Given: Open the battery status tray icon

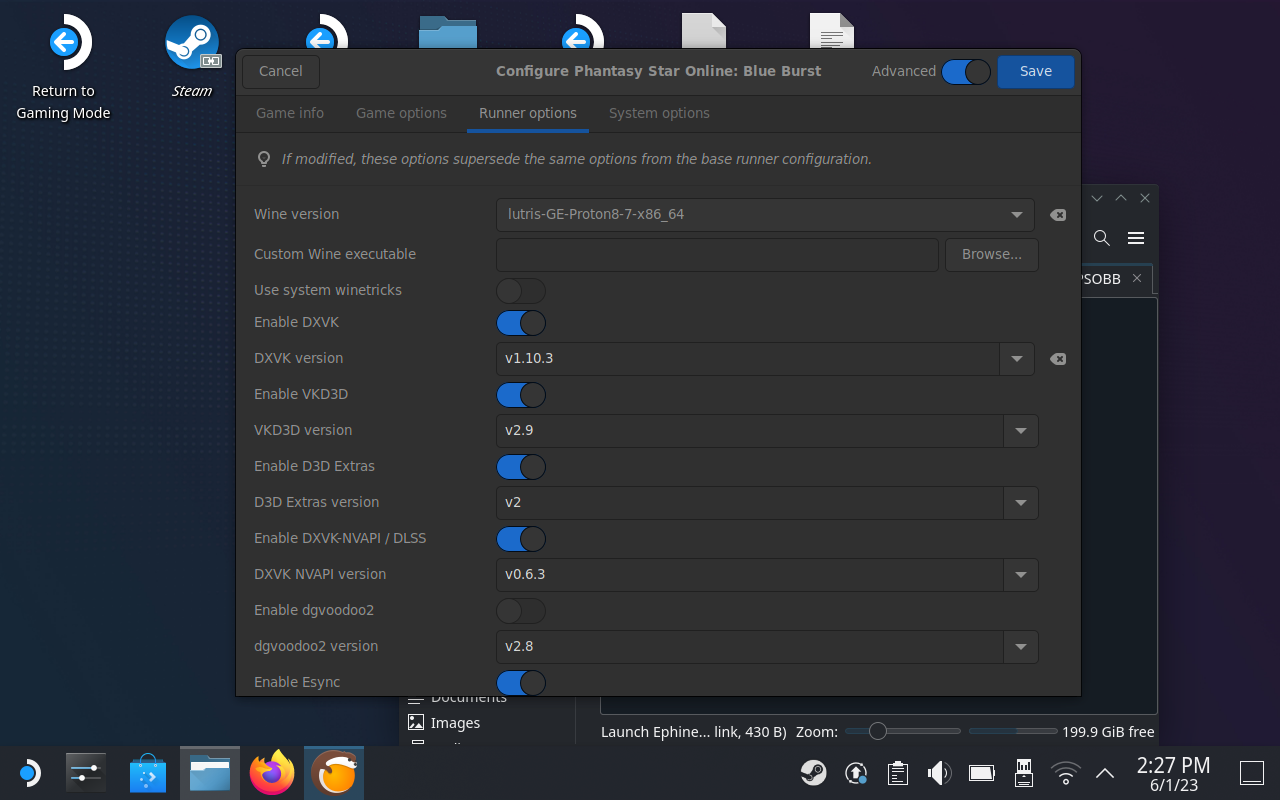Looking at the screenshot, I should [981, 773].
